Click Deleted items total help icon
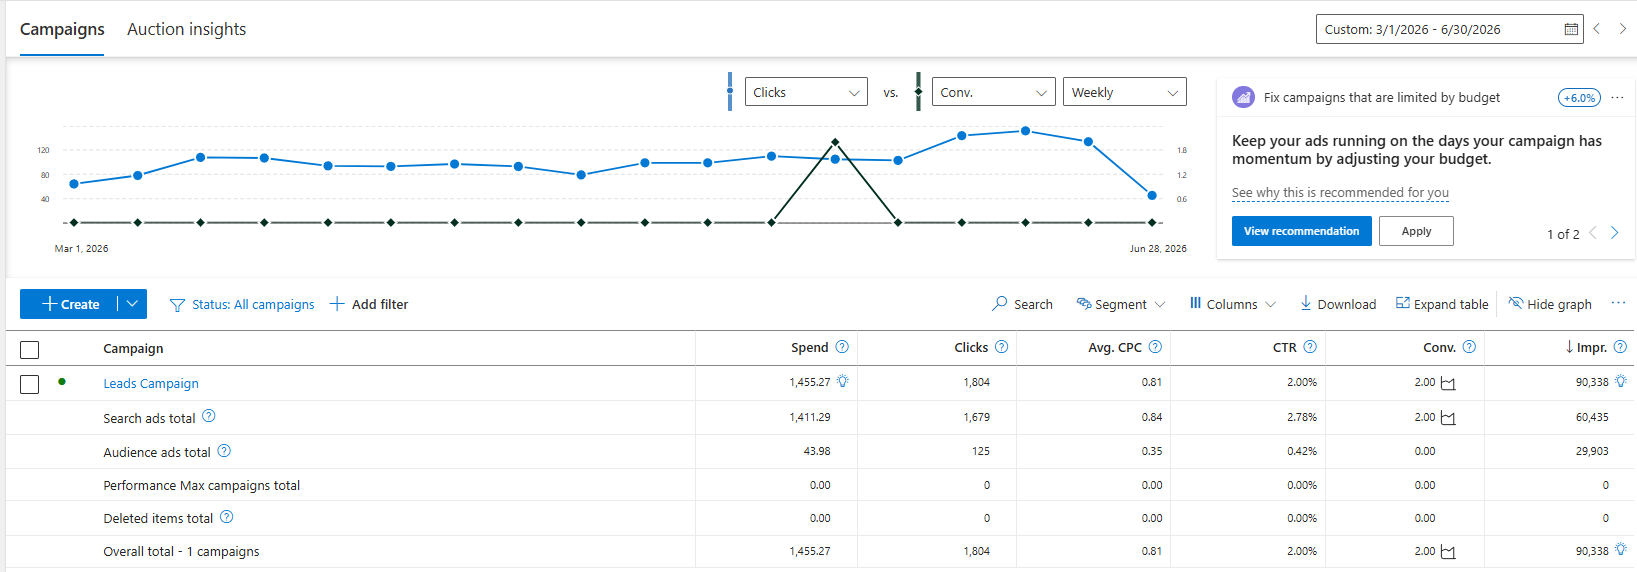 226,517
